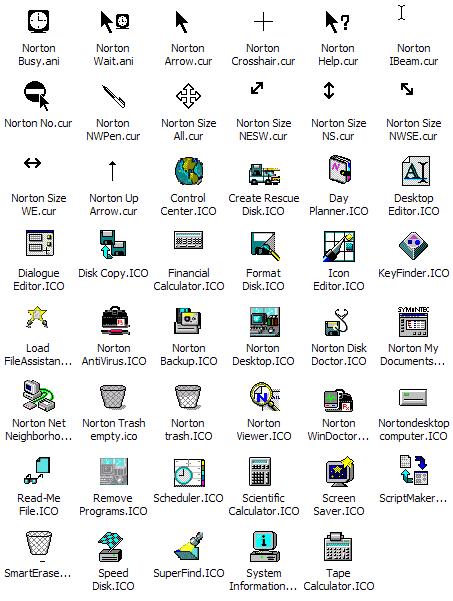Image resolution: width=453 pixels, height=601 pixels.
Task: Click the Norton Wait.ani cursor icon
Action: [114, 21]
